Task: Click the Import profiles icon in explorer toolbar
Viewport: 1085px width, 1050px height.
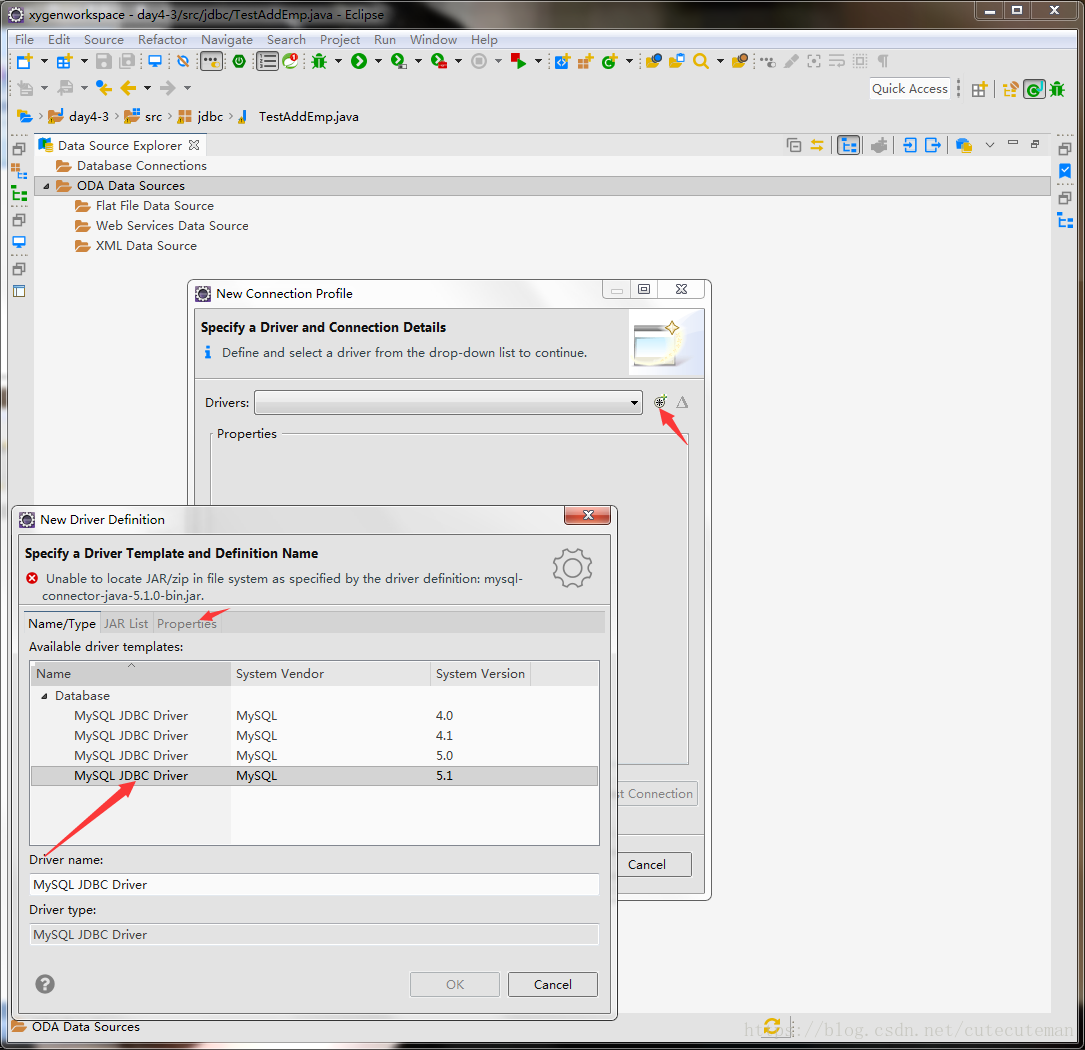Action: pyautogui.click(x=910, y=145)
